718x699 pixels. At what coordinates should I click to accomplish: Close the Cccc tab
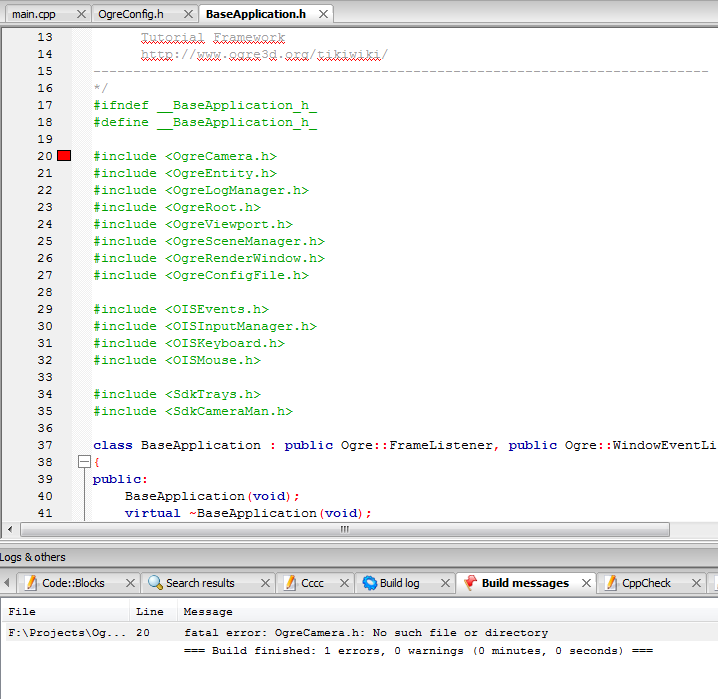(x=344, y=583)
